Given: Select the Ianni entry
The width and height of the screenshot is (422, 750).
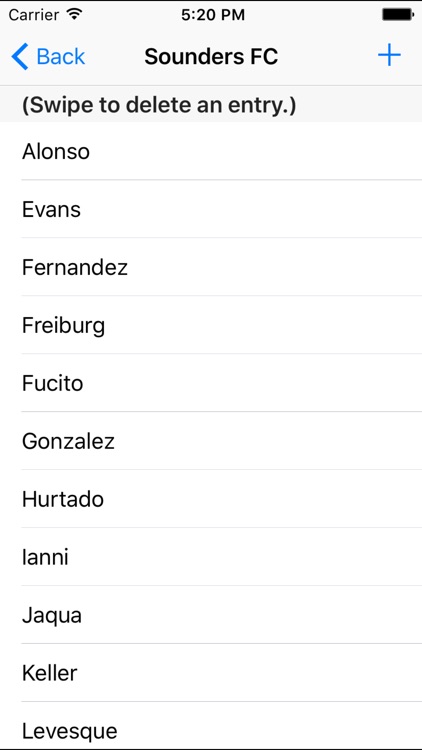Looking at the screenshot, I should pos(211,557).
